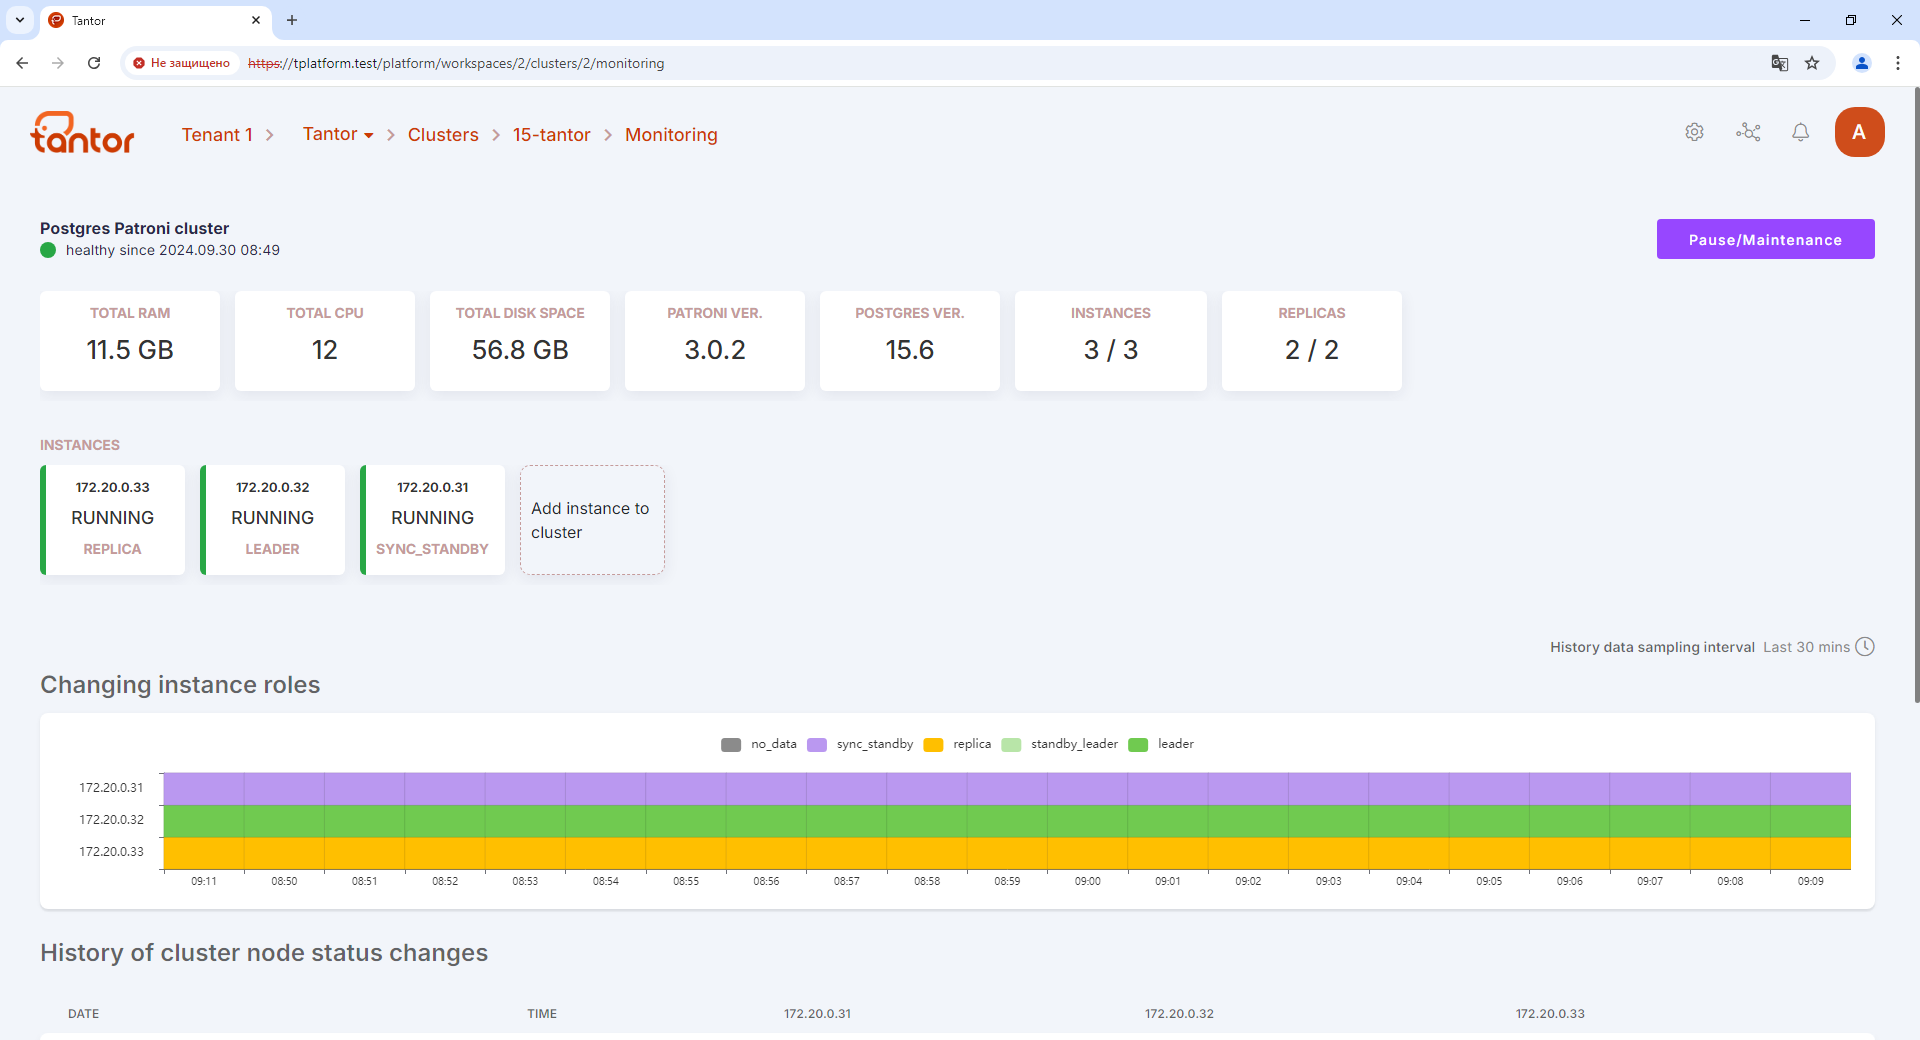The height and width of the screenshot is (1040, 1920).
Task: Open the Chrome profile icon
Action: point(1862,63)
